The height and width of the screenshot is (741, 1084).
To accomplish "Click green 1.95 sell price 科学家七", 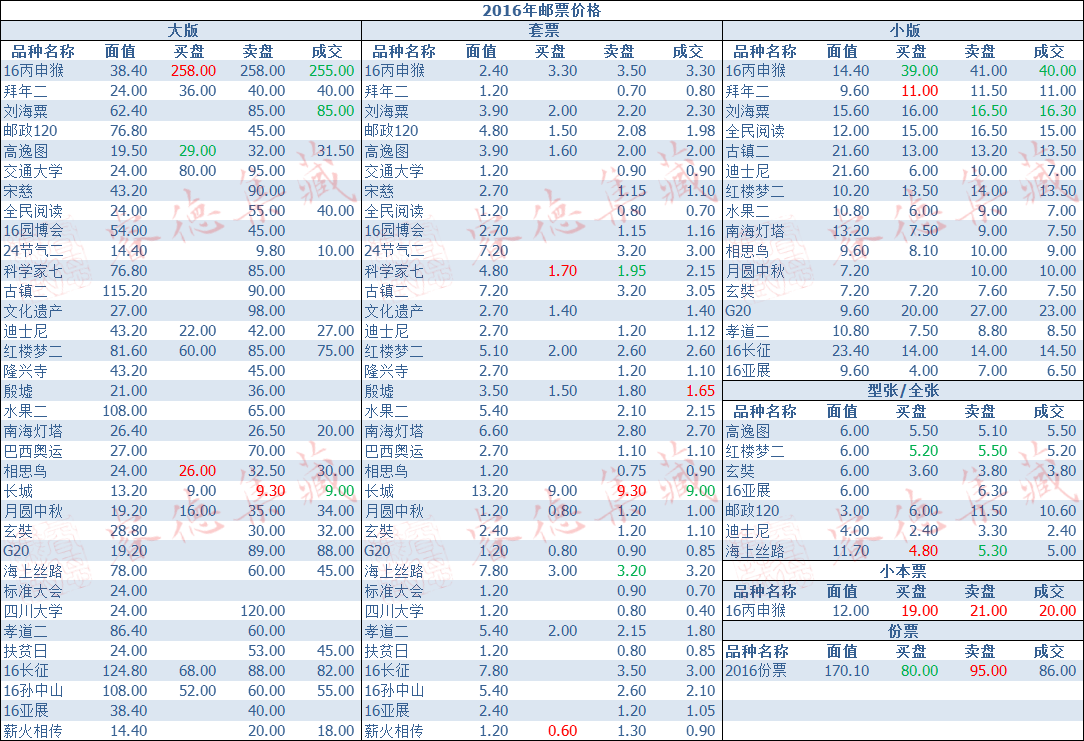I will [632, 271].
